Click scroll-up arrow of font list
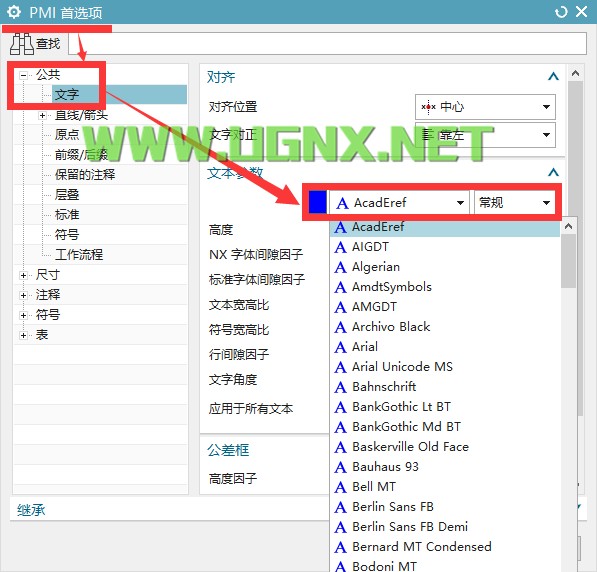 point(568,226)
